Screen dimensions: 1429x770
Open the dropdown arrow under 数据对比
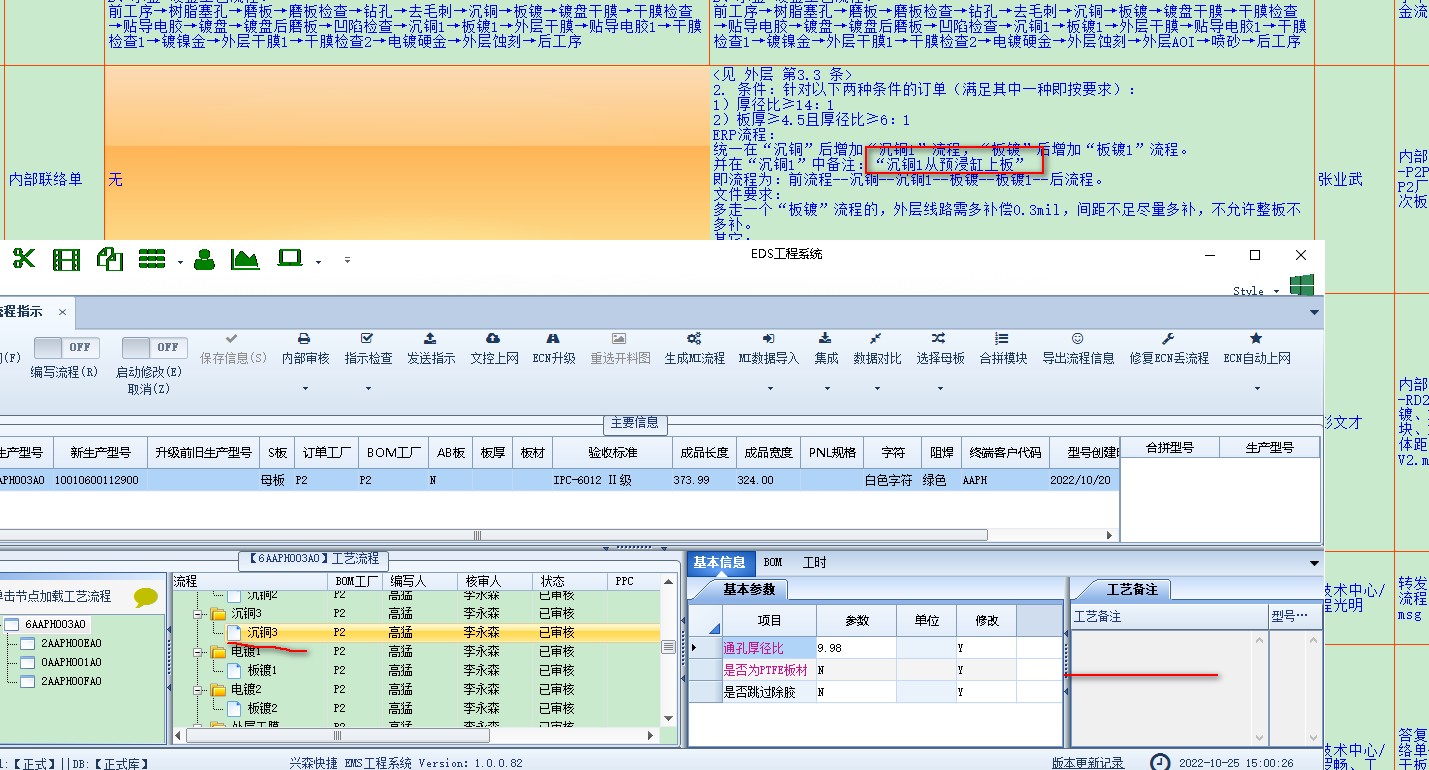point(876,388)
